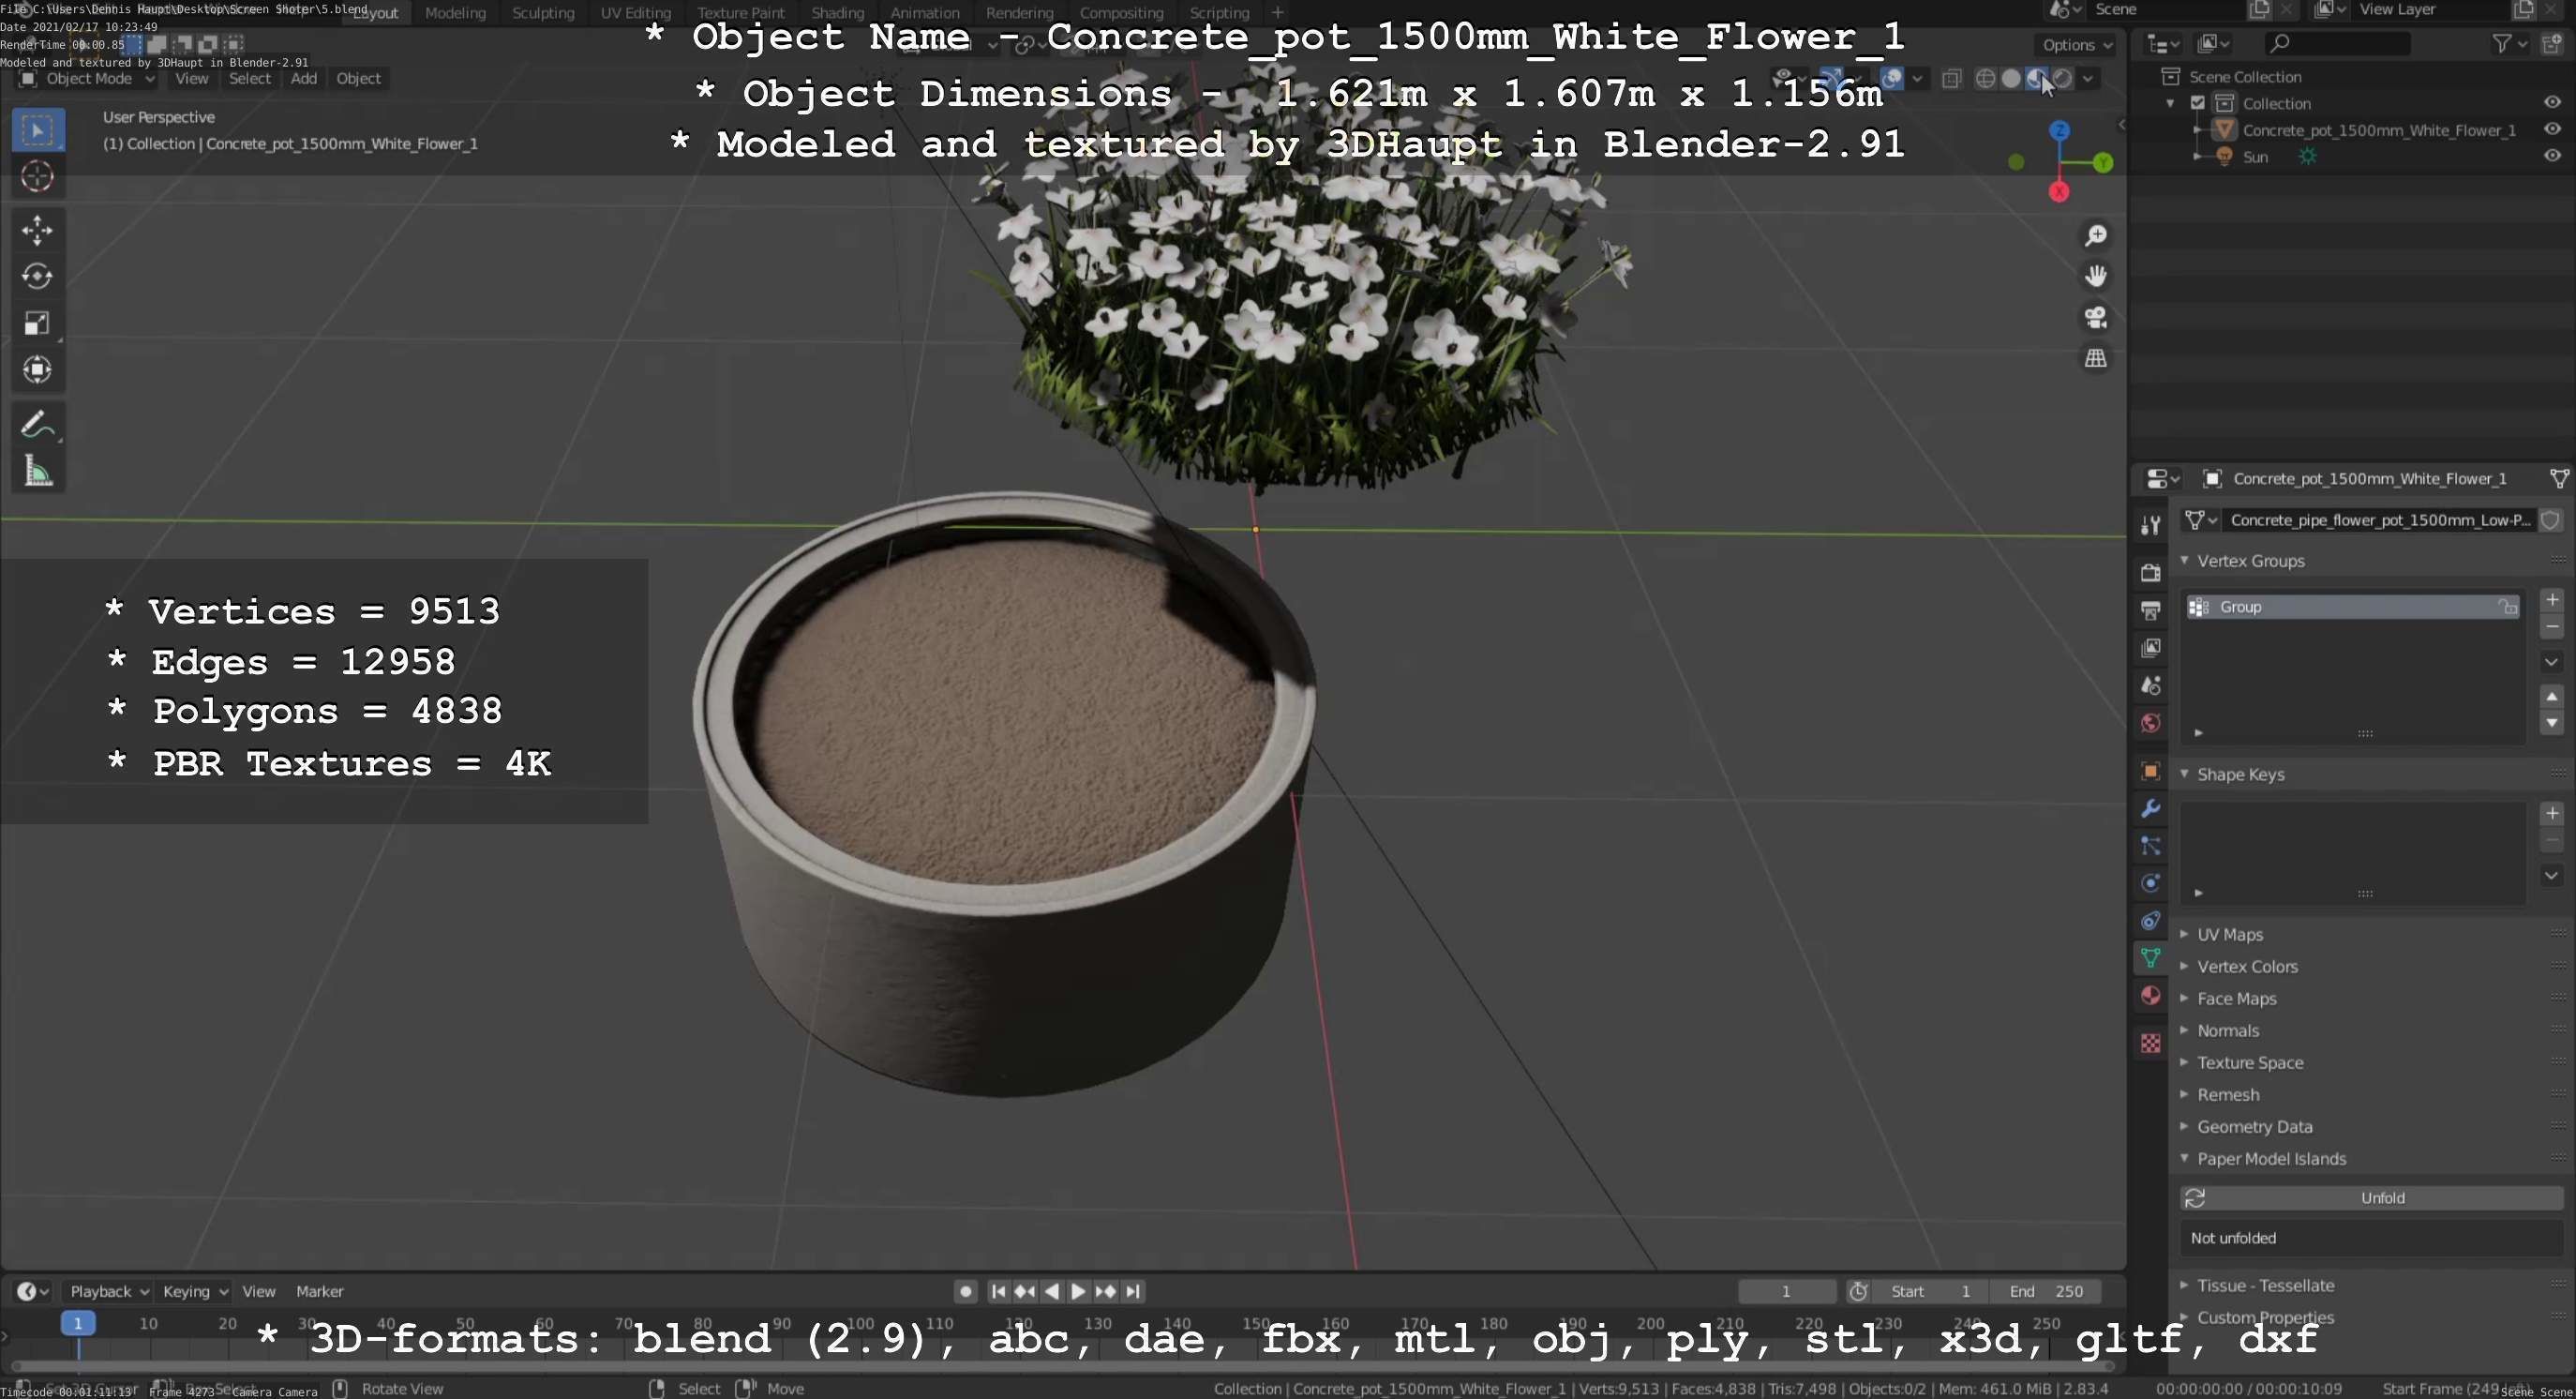This screenshot has width=2576, height=1399.
Task: Open the Texture properties checker tab
Action: click(x=2150, y=1043)
